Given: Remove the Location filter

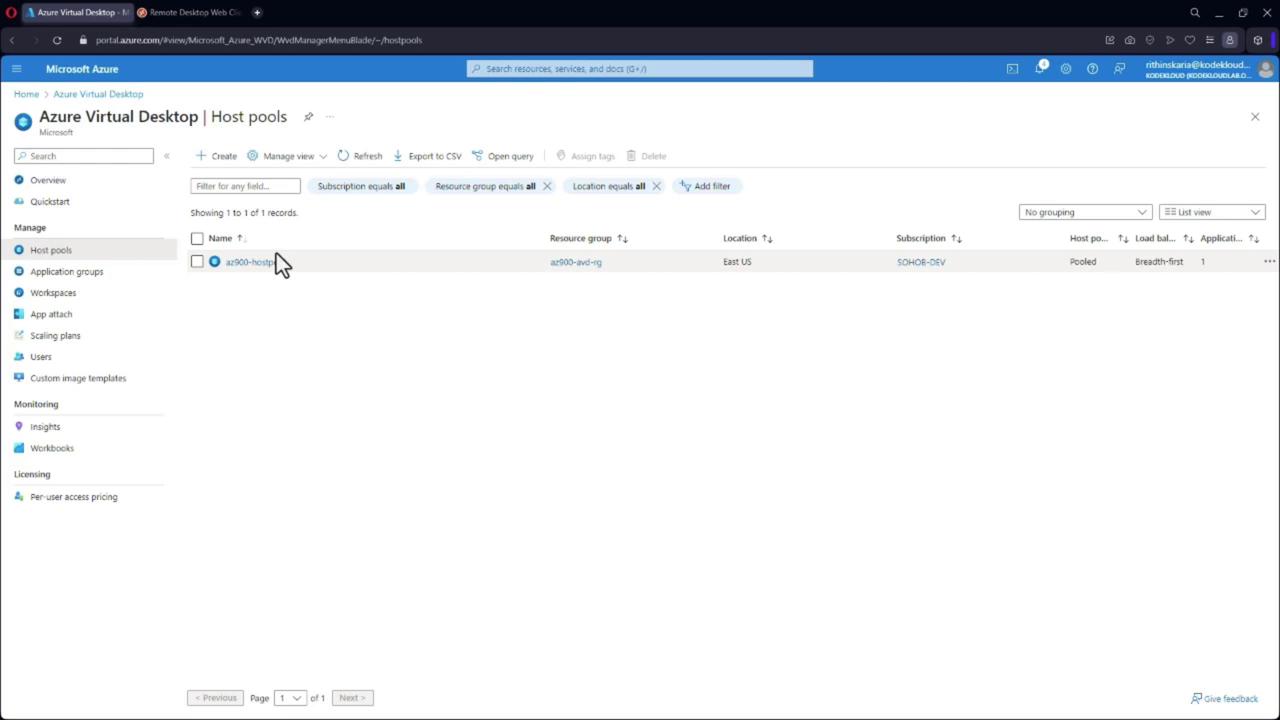Looking at the screenshot, I should (656, 186).
